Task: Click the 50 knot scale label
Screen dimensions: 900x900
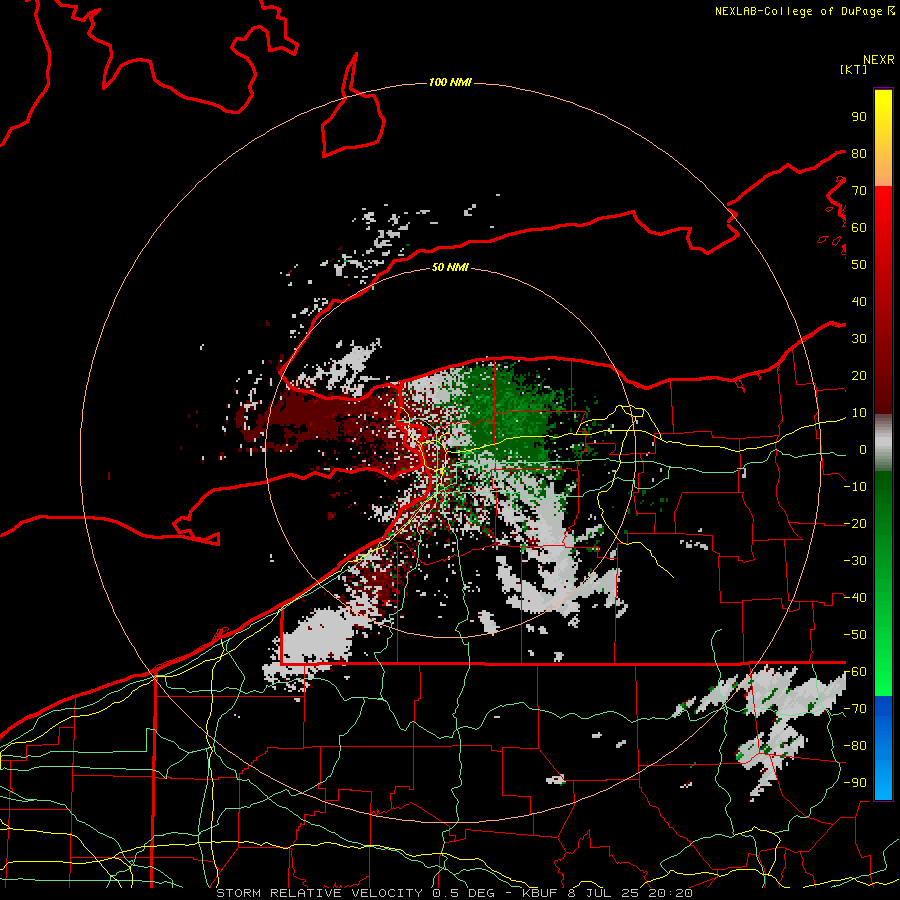Action: point(859,265)
